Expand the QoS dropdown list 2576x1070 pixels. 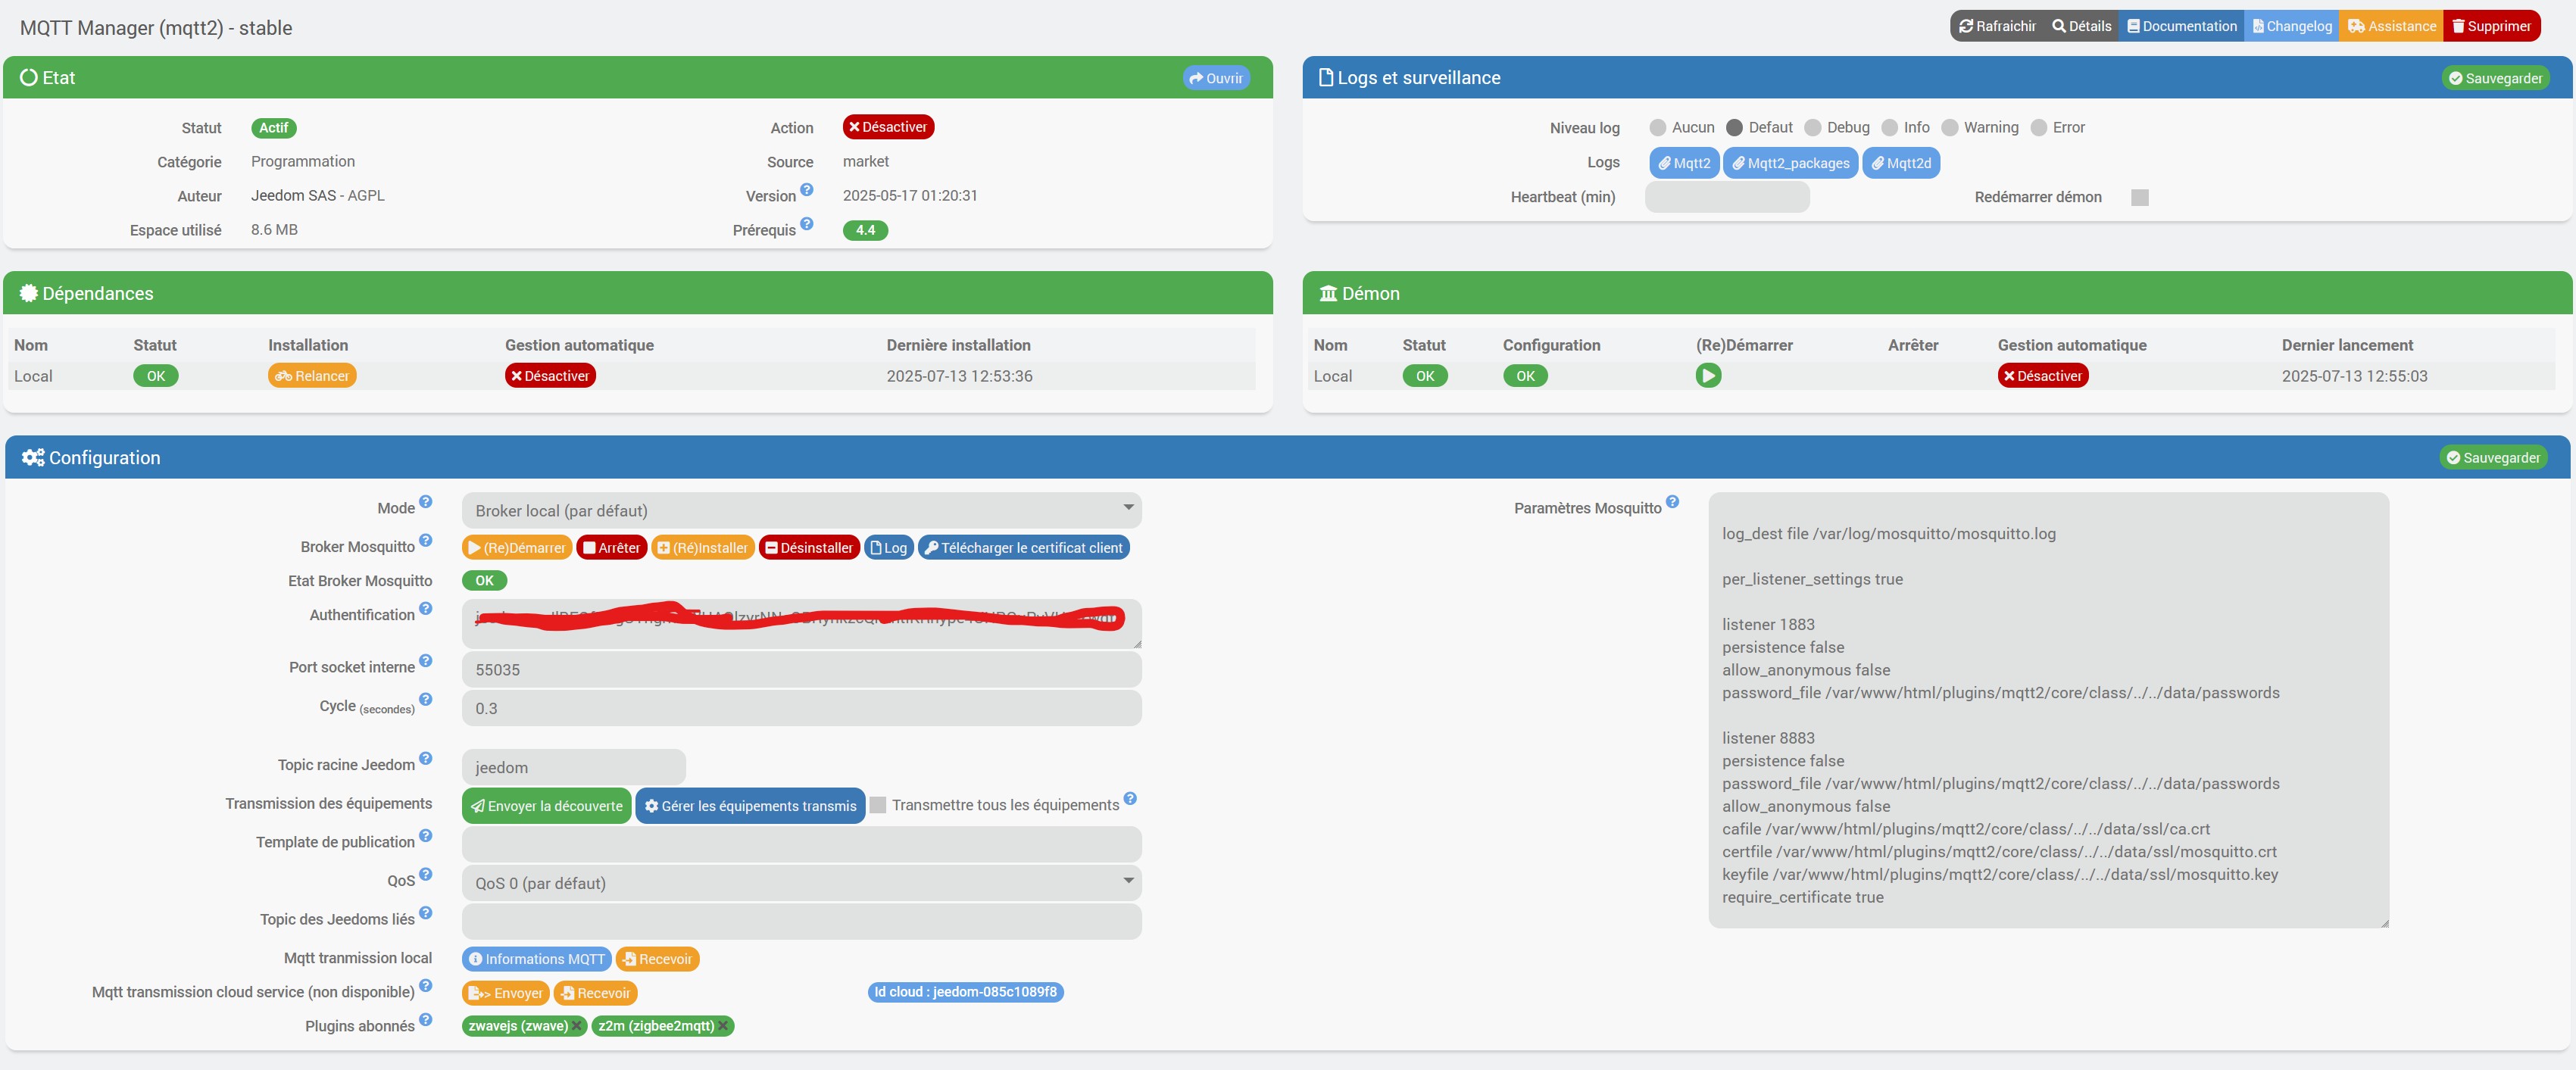[801, 883]
